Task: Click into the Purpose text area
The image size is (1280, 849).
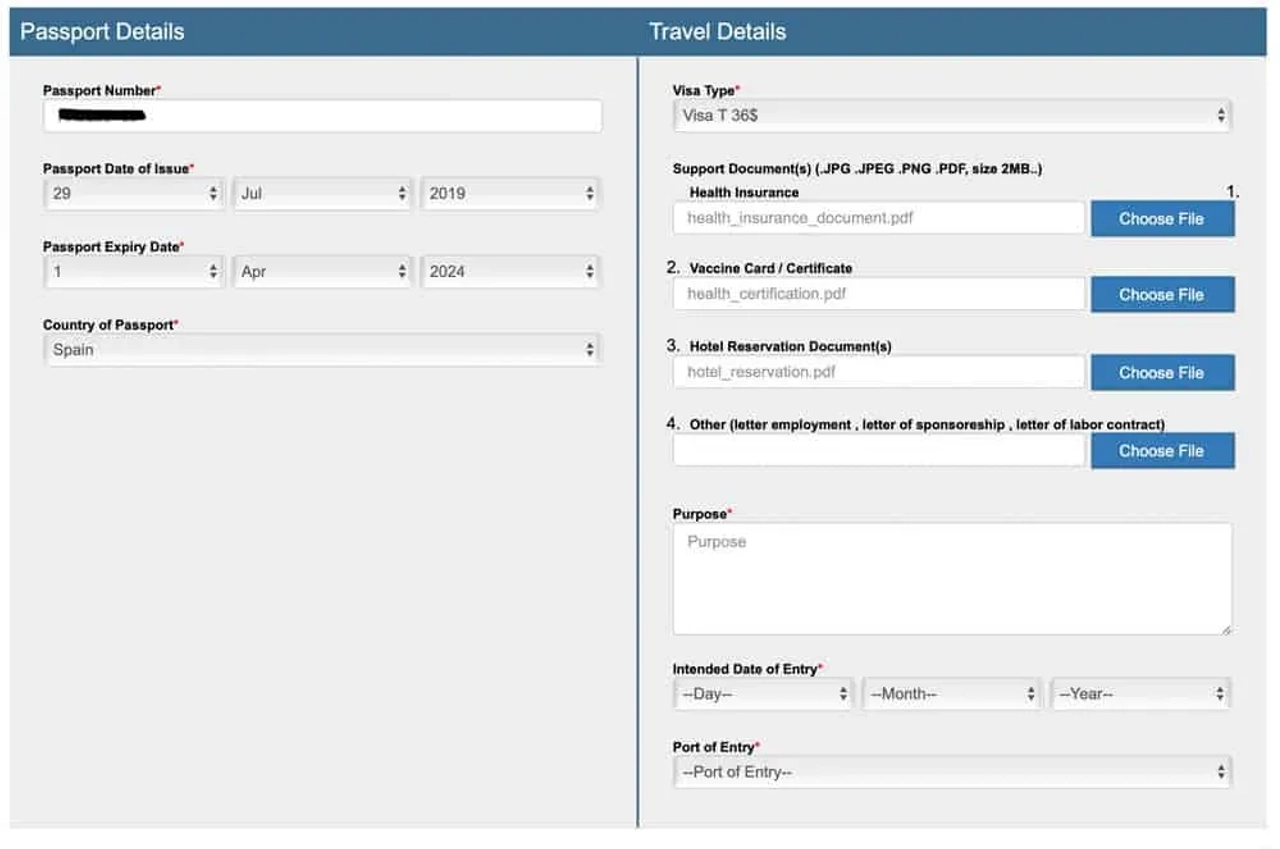Action: 952,578
